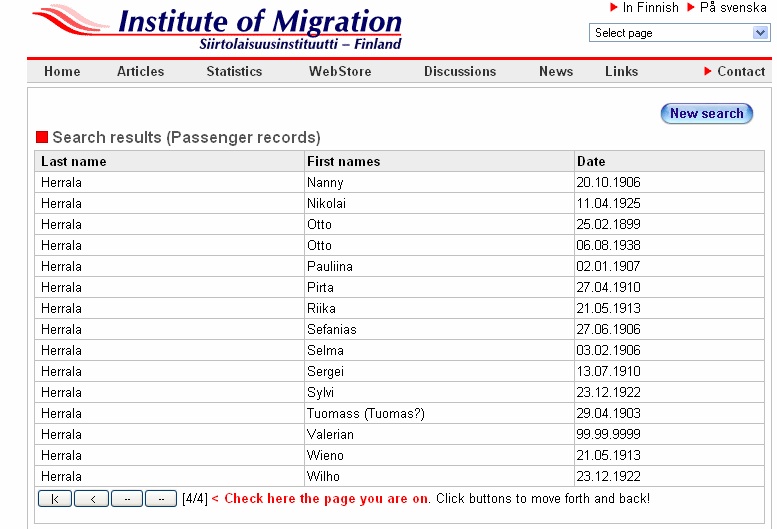Open the Statistics menu
The image size is (777, 529).
[x=234, y=72]
